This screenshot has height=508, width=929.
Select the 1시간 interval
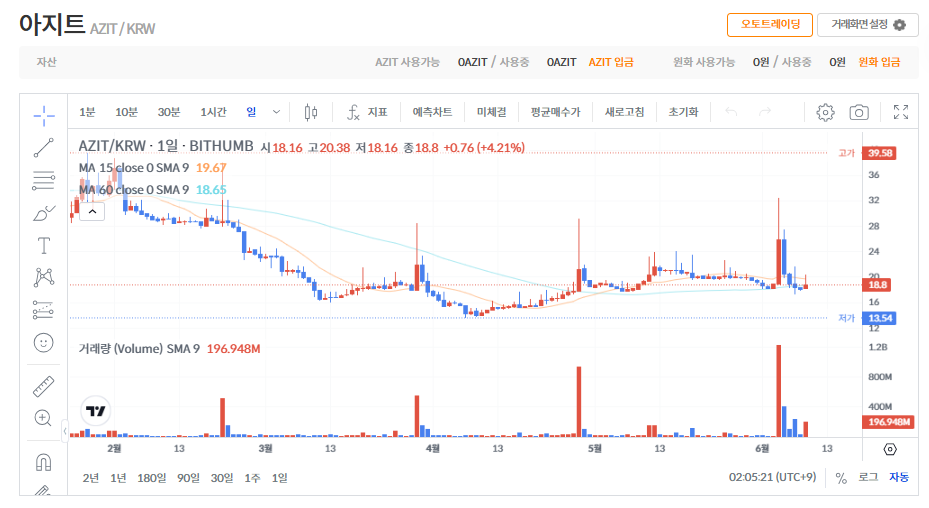coord(213,112)
